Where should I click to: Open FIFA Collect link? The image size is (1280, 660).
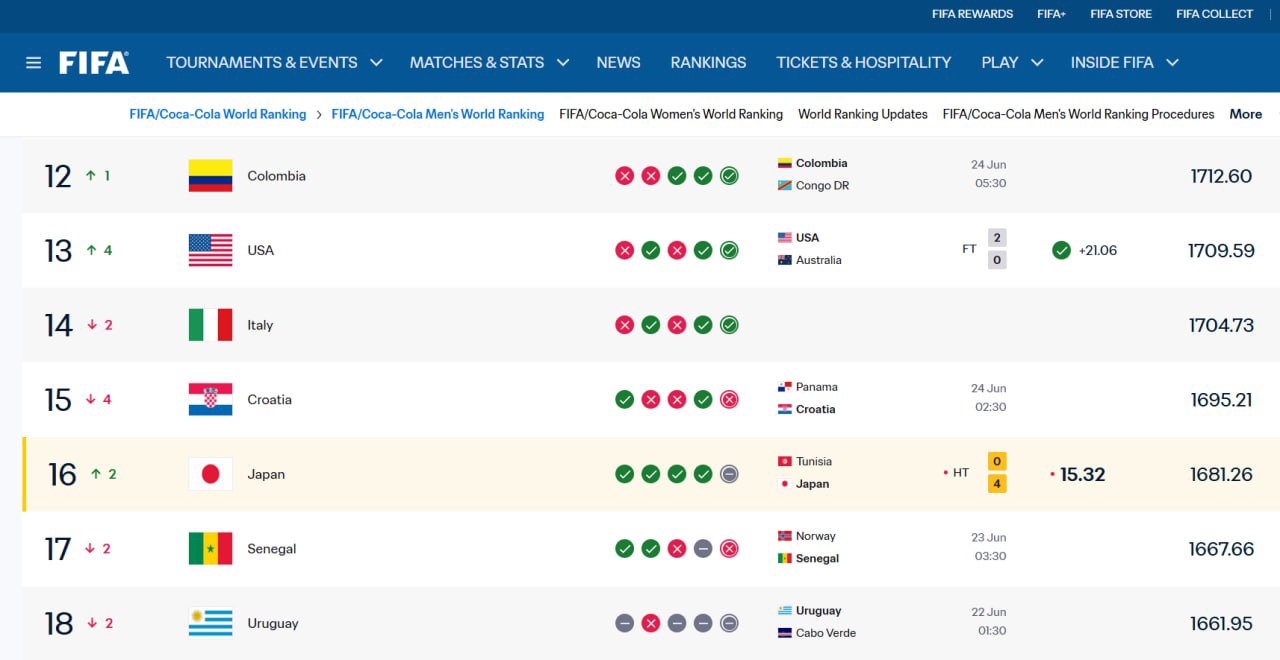tap(1214, 14)
